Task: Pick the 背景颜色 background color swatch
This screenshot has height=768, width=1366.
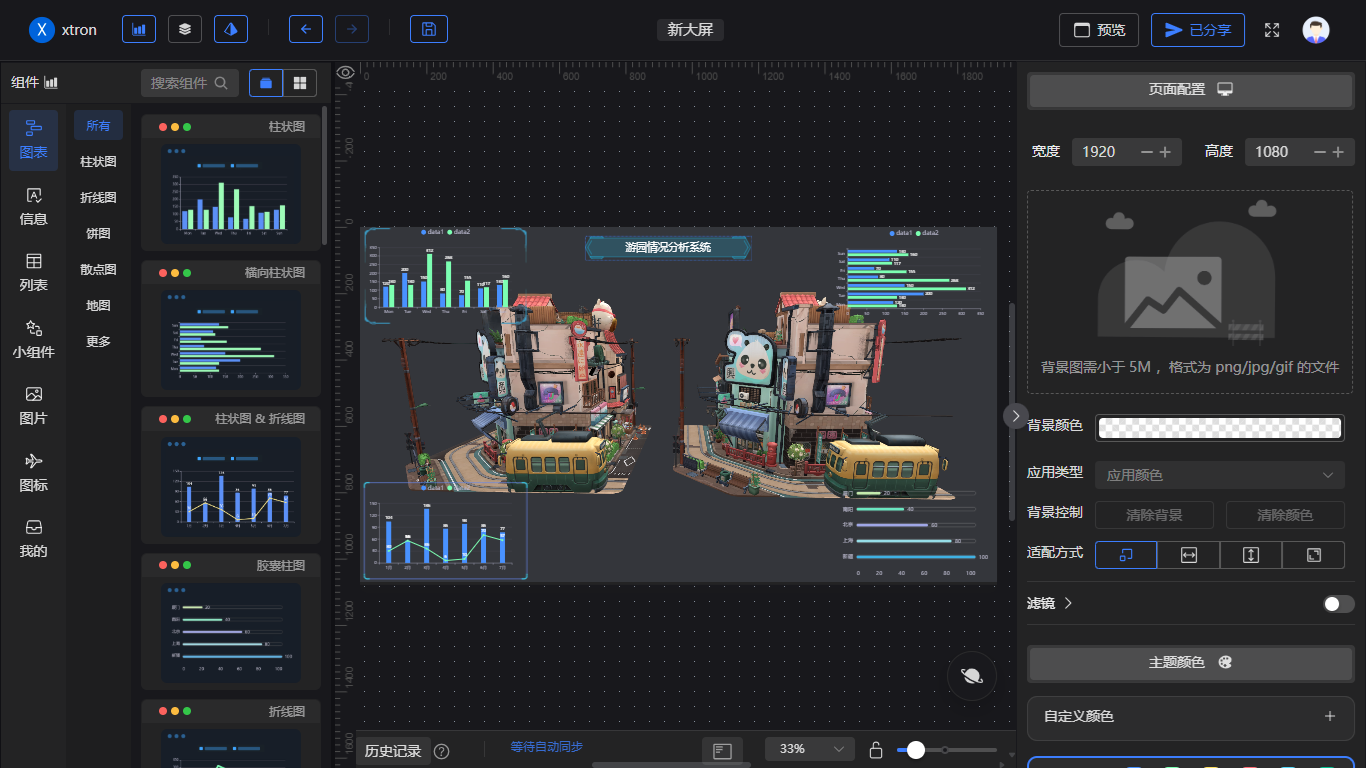Action: (1220, 428)
